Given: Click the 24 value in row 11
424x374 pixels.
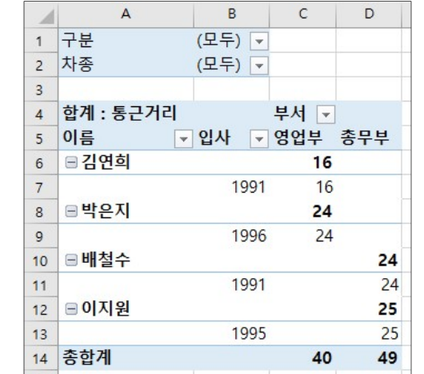Looking at the screenshot, I should (x=369, y=285).
